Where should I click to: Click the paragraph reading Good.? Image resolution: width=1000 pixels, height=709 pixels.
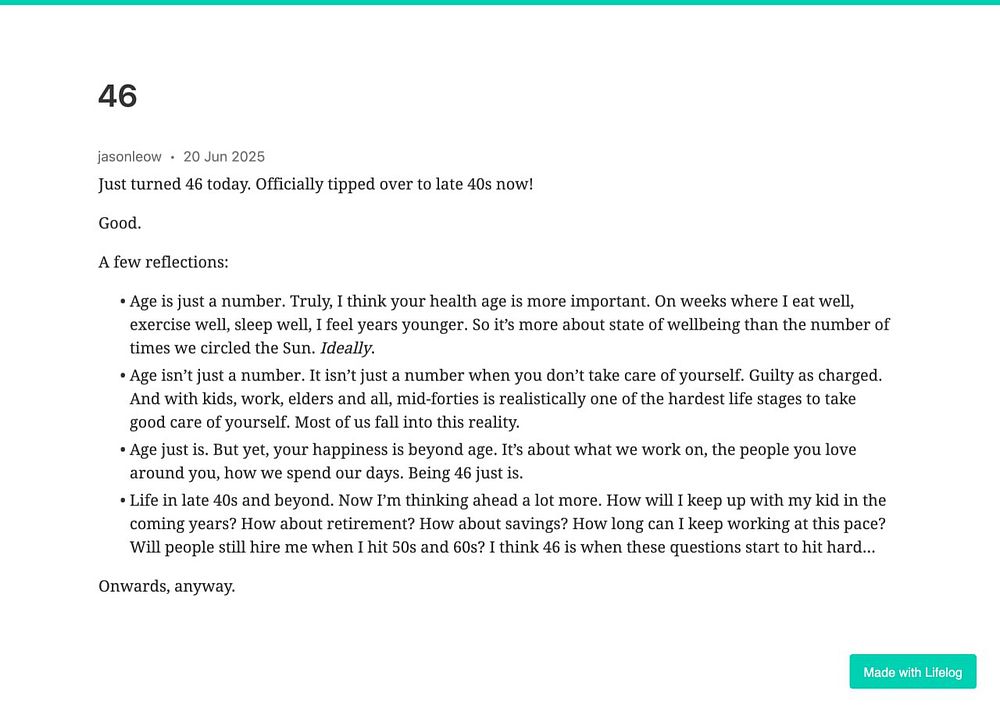[x=120, y=223]
